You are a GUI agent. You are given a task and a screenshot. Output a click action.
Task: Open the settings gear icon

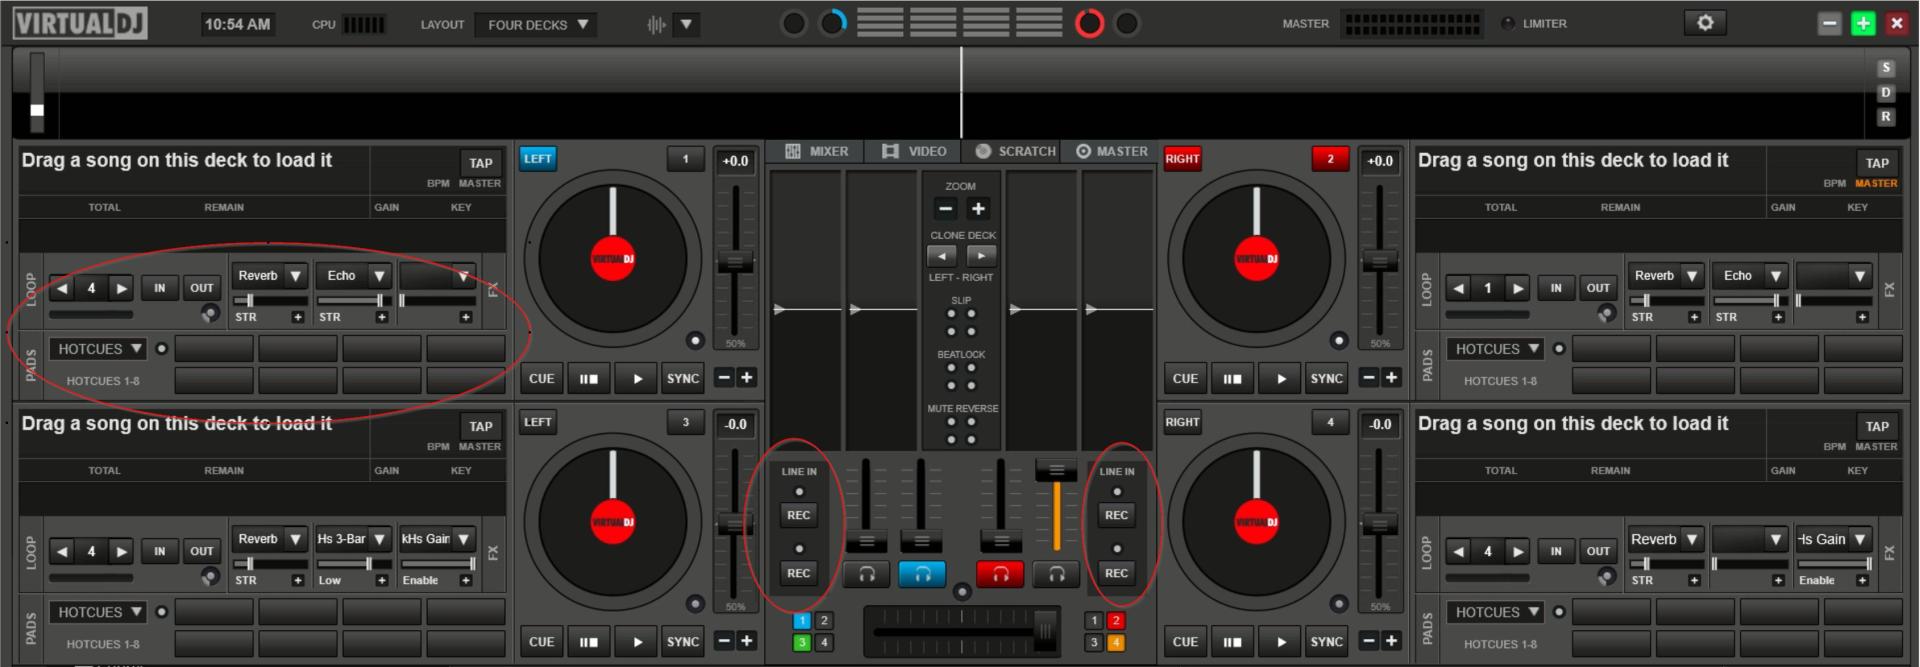pyautogui.click(x=1705, y=23)
